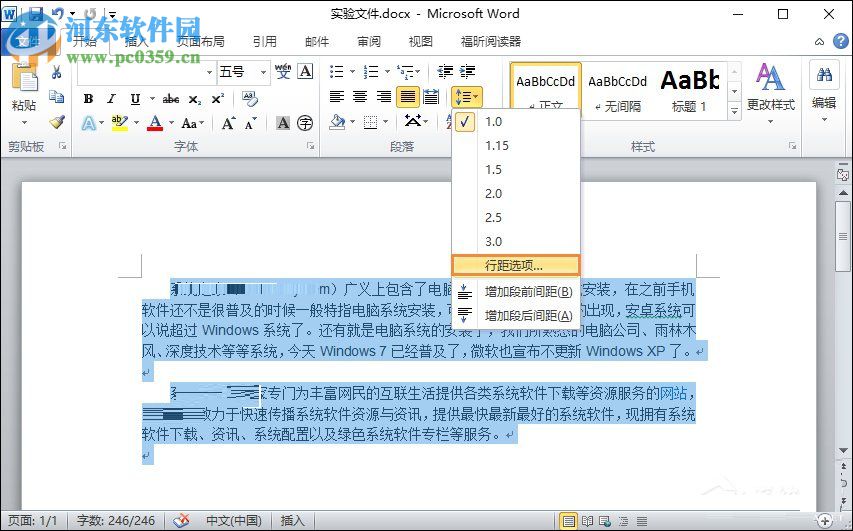The image size is (853, 531).
Task: Open the font color dropdown arrow
Action: click(170, 124)
